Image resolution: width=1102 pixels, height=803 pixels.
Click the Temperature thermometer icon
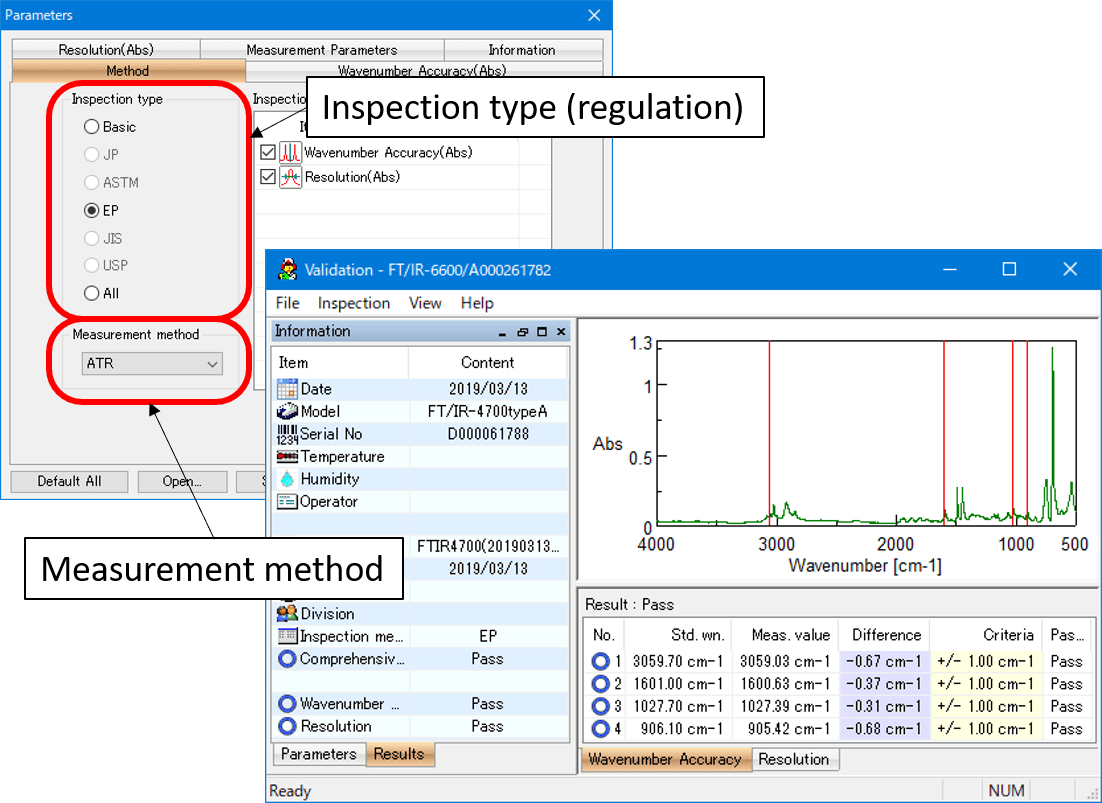pos(287,457)
